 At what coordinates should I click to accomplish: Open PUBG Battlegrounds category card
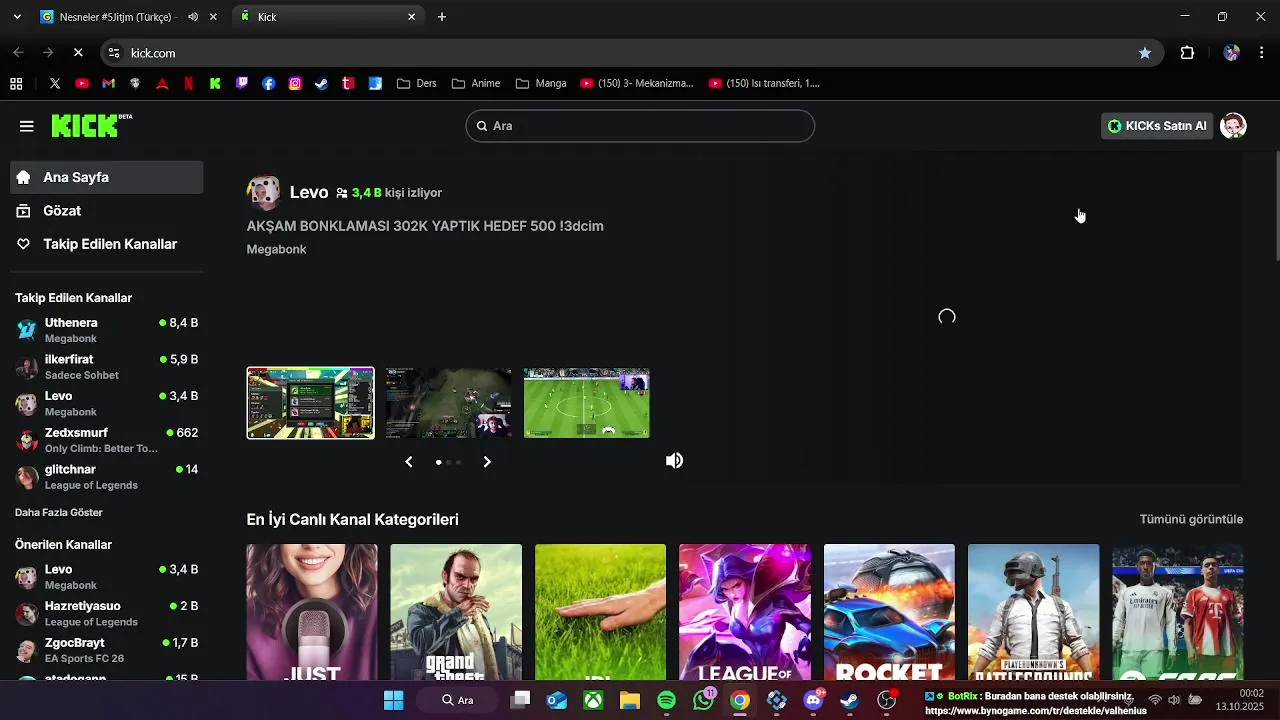point(1033,612)
